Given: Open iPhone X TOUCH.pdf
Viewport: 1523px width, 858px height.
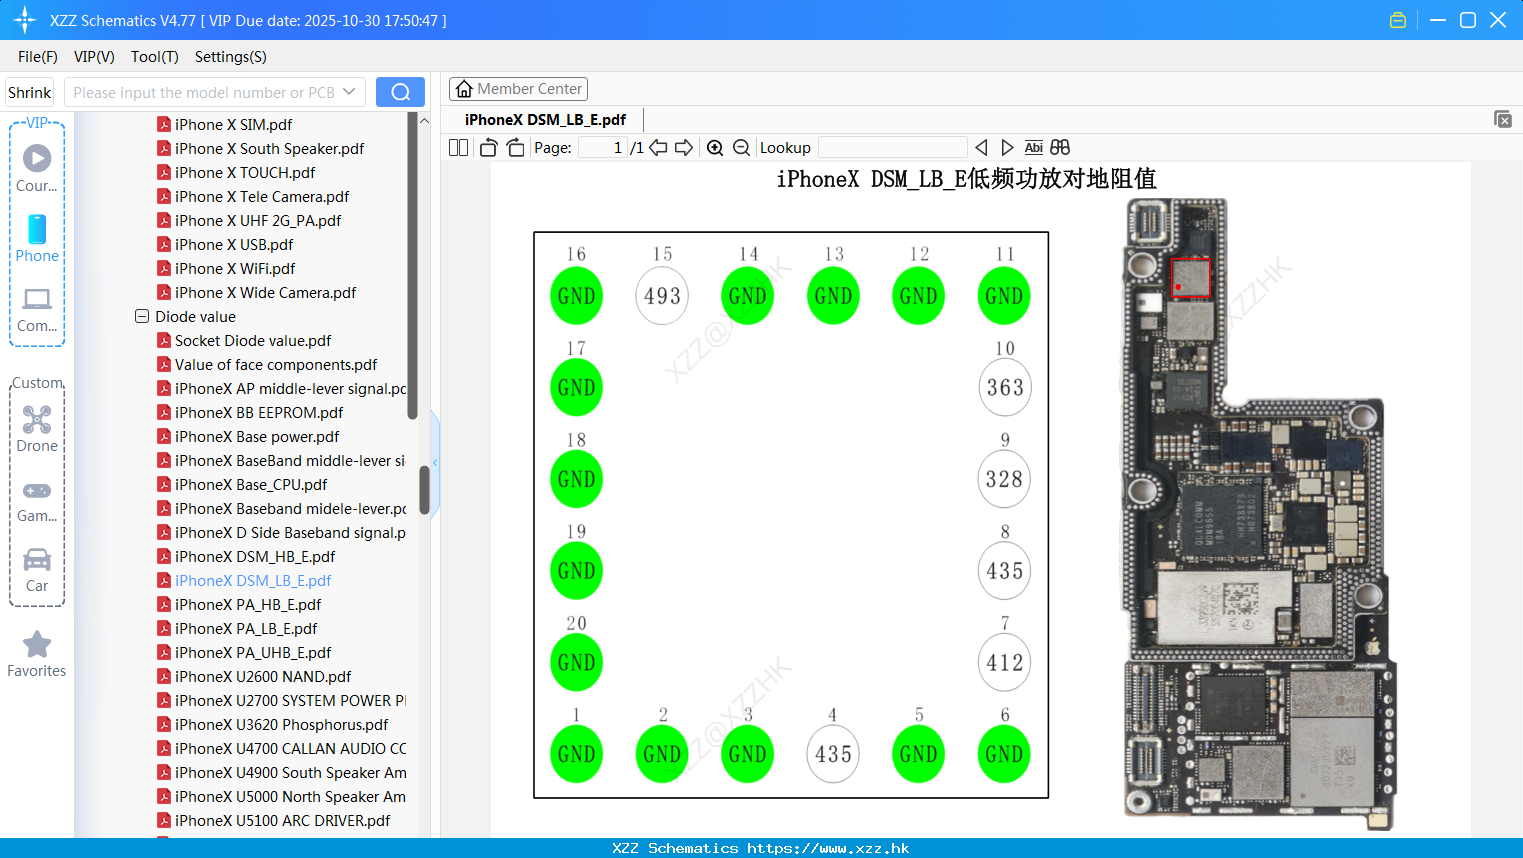Looking at the screenshot, I should click(x=245, y=172).
